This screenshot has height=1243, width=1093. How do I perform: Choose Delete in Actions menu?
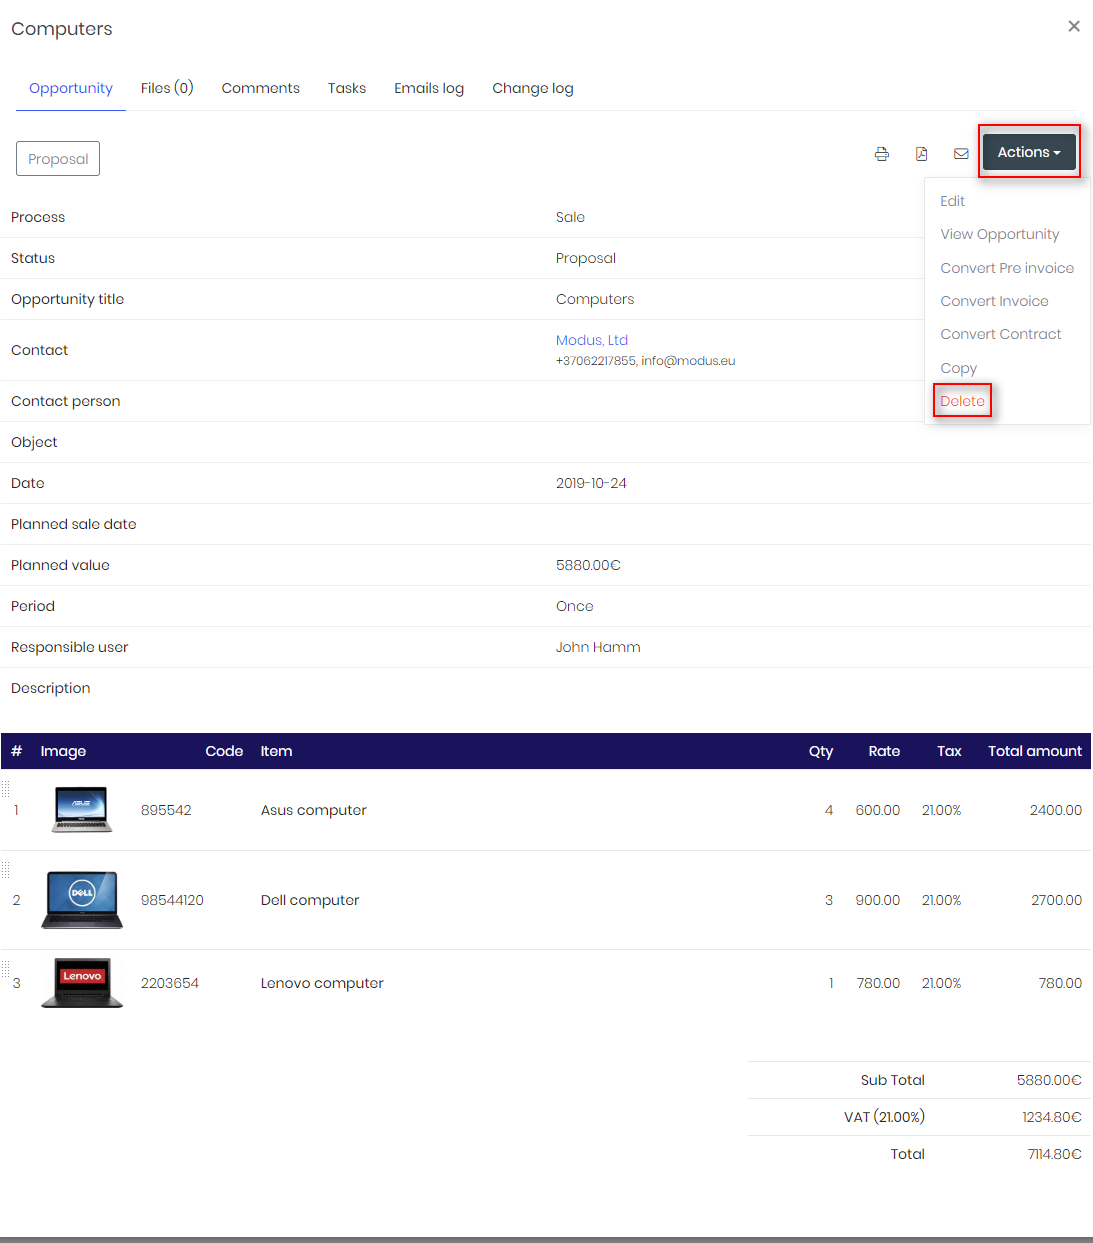pos(962,401)
